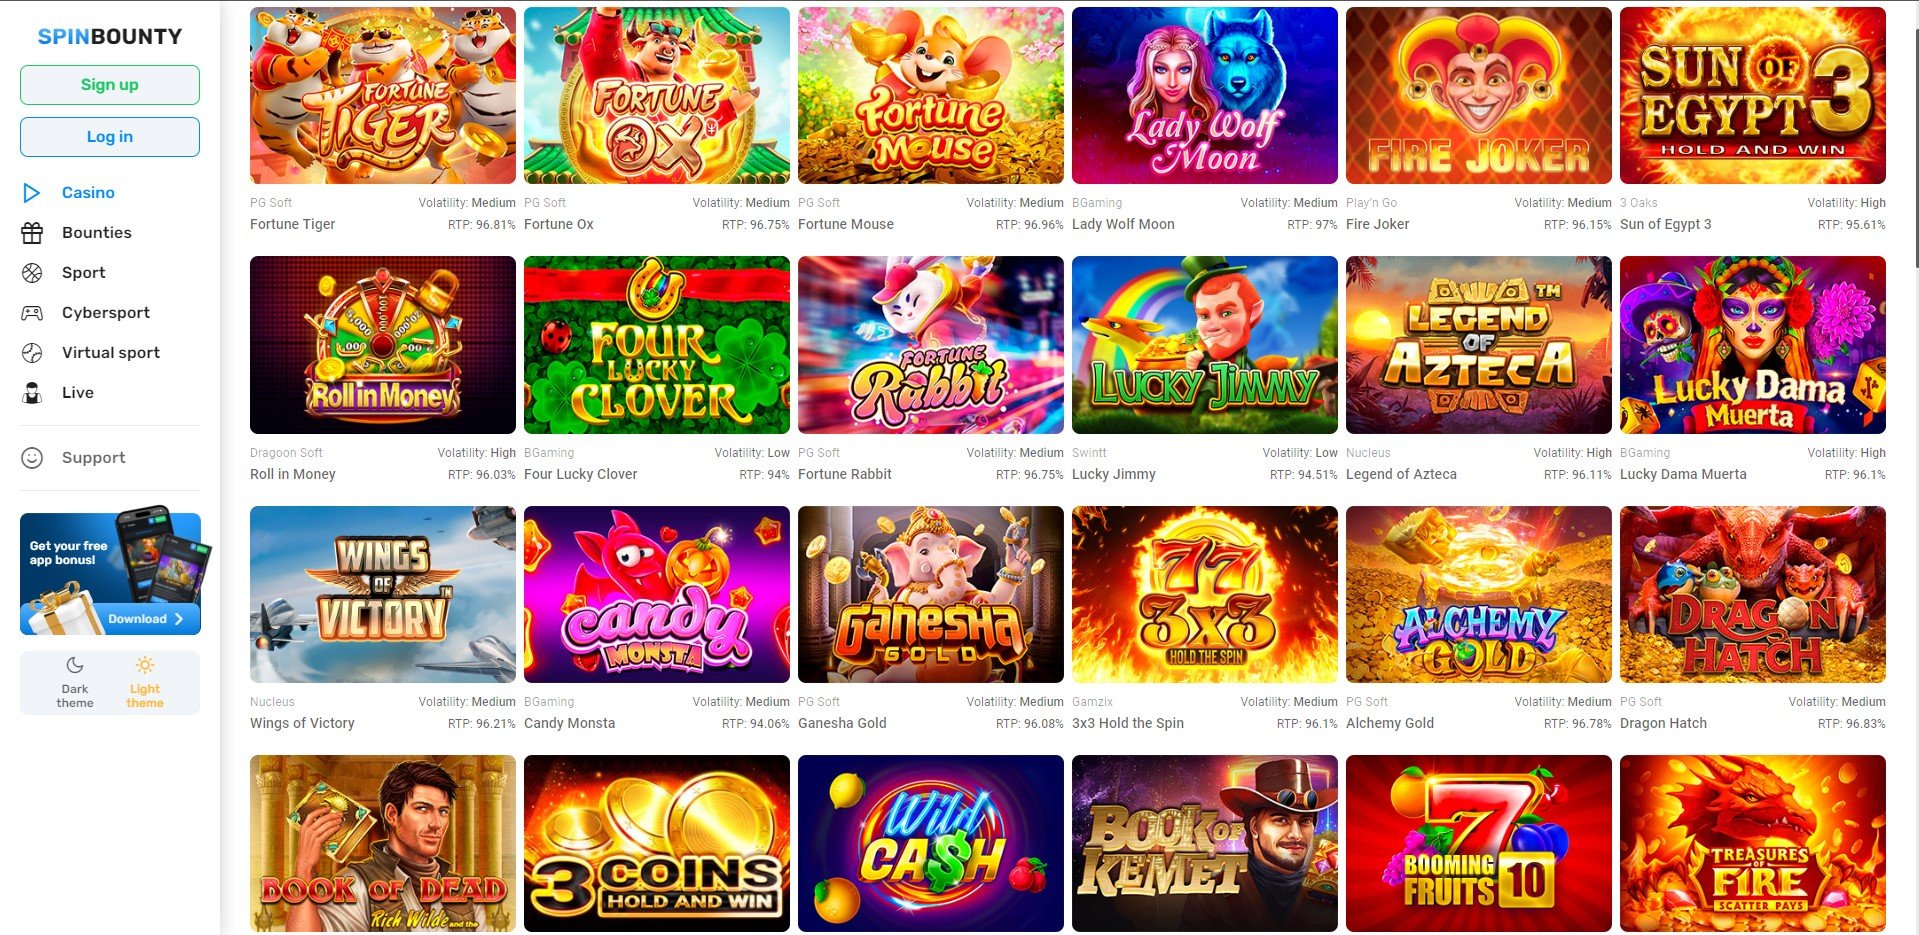The width and height of the screenshot is (1919, 935).
Task: Switch to Dark theme
Action: click(x=75, y=683)
